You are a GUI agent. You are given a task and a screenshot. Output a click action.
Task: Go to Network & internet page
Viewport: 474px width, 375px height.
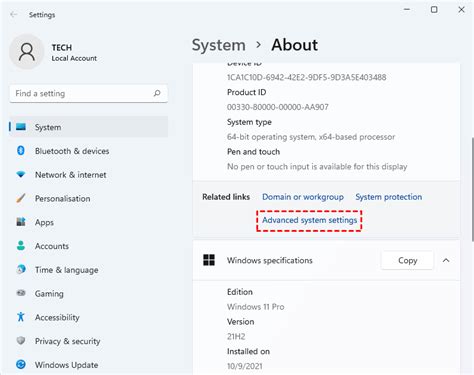coord(71,175)
